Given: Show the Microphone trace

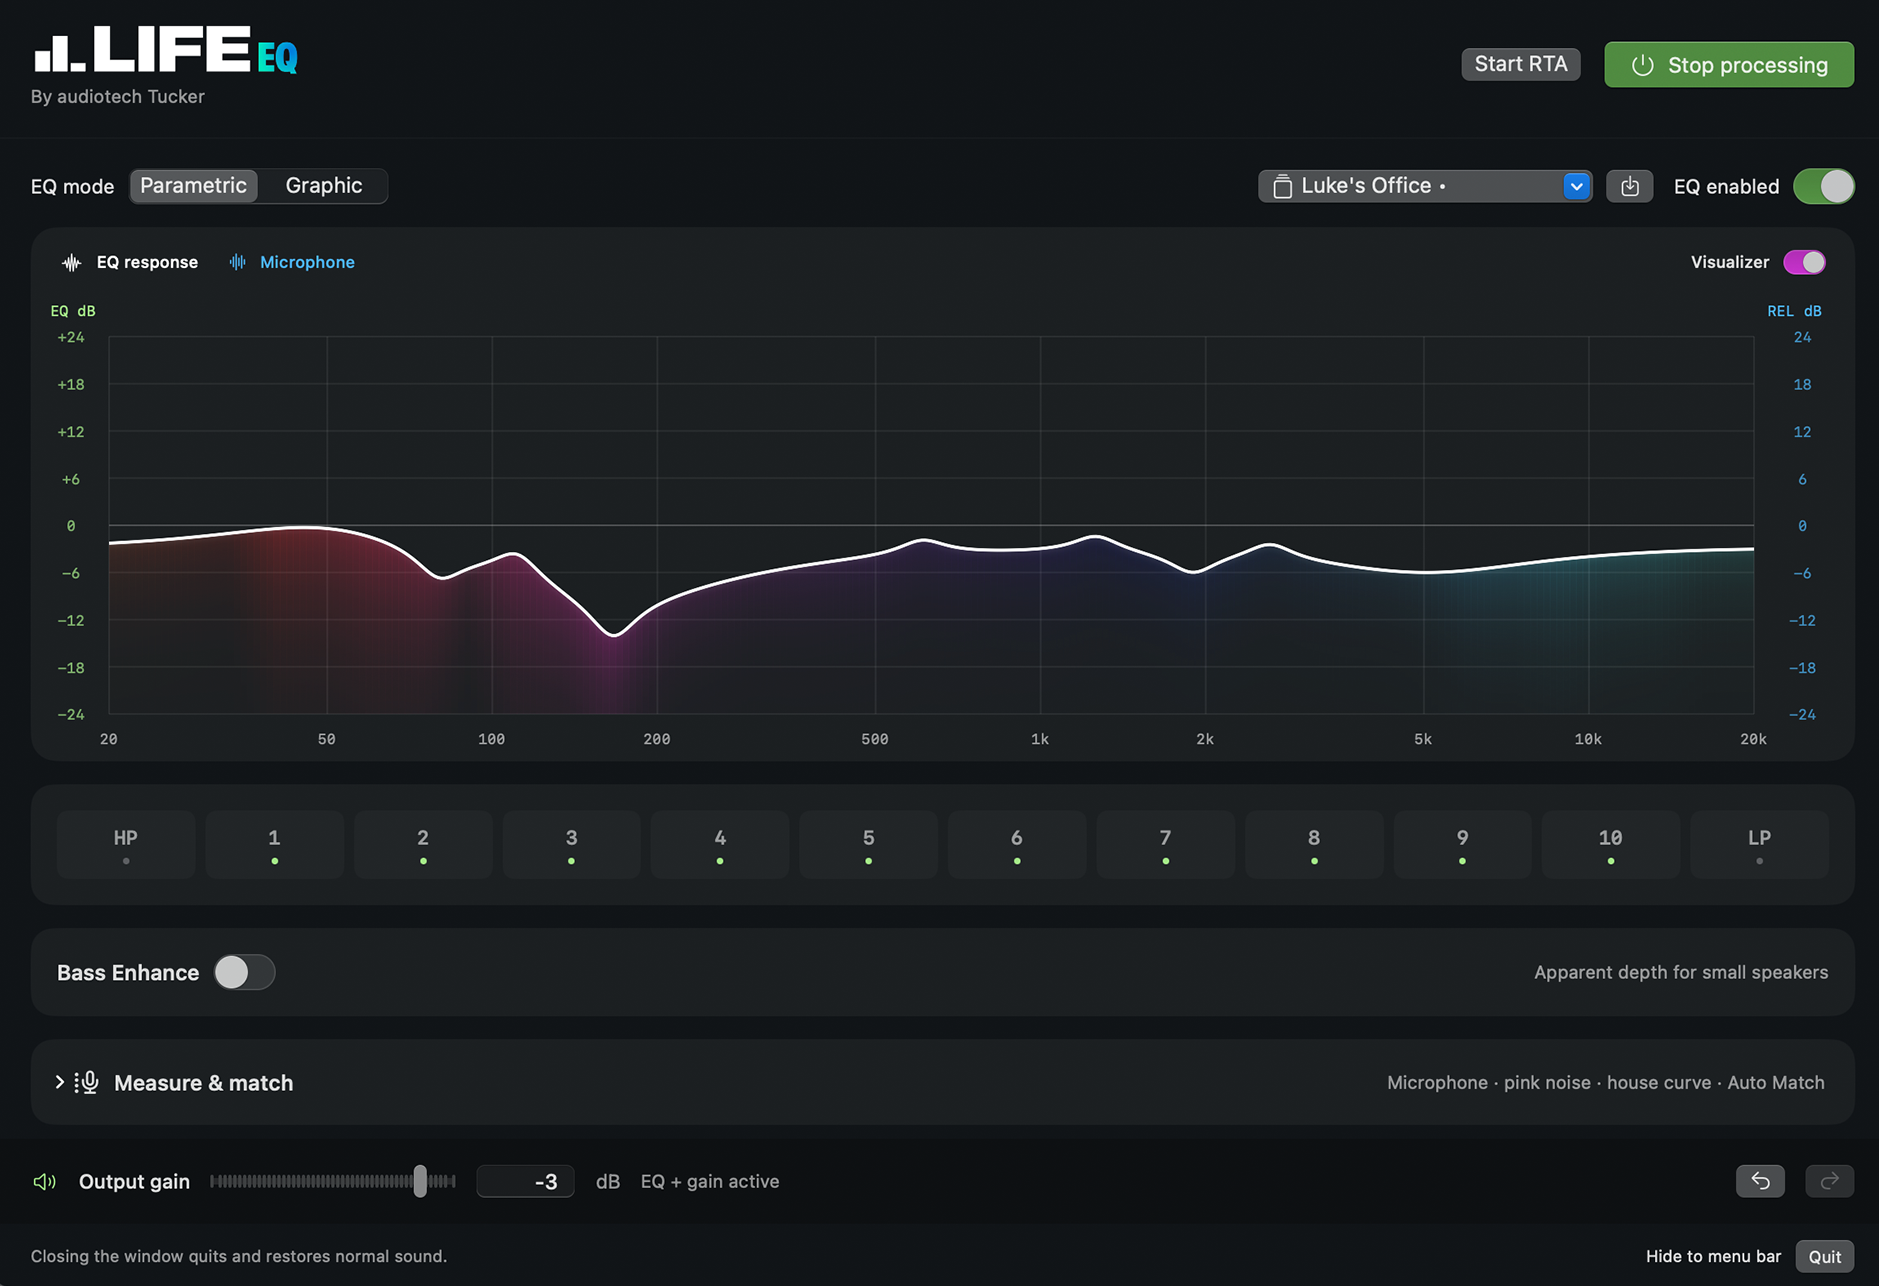Looking at the screenshot, I should point(292,262).
